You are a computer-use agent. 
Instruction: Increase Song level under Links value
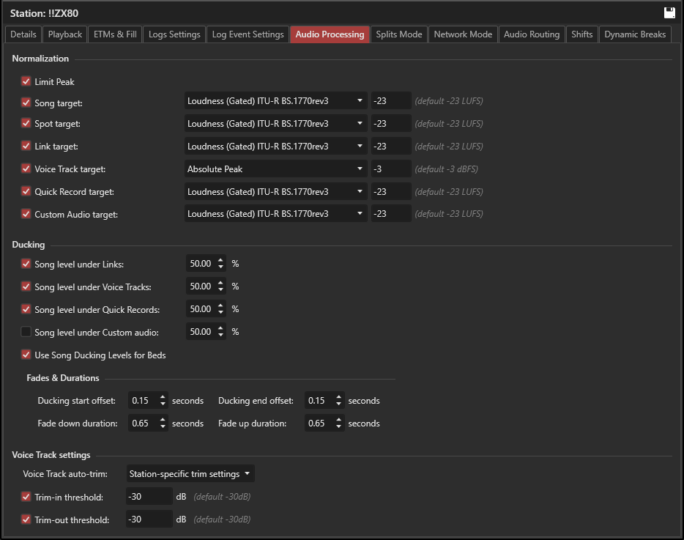(221, 260)
